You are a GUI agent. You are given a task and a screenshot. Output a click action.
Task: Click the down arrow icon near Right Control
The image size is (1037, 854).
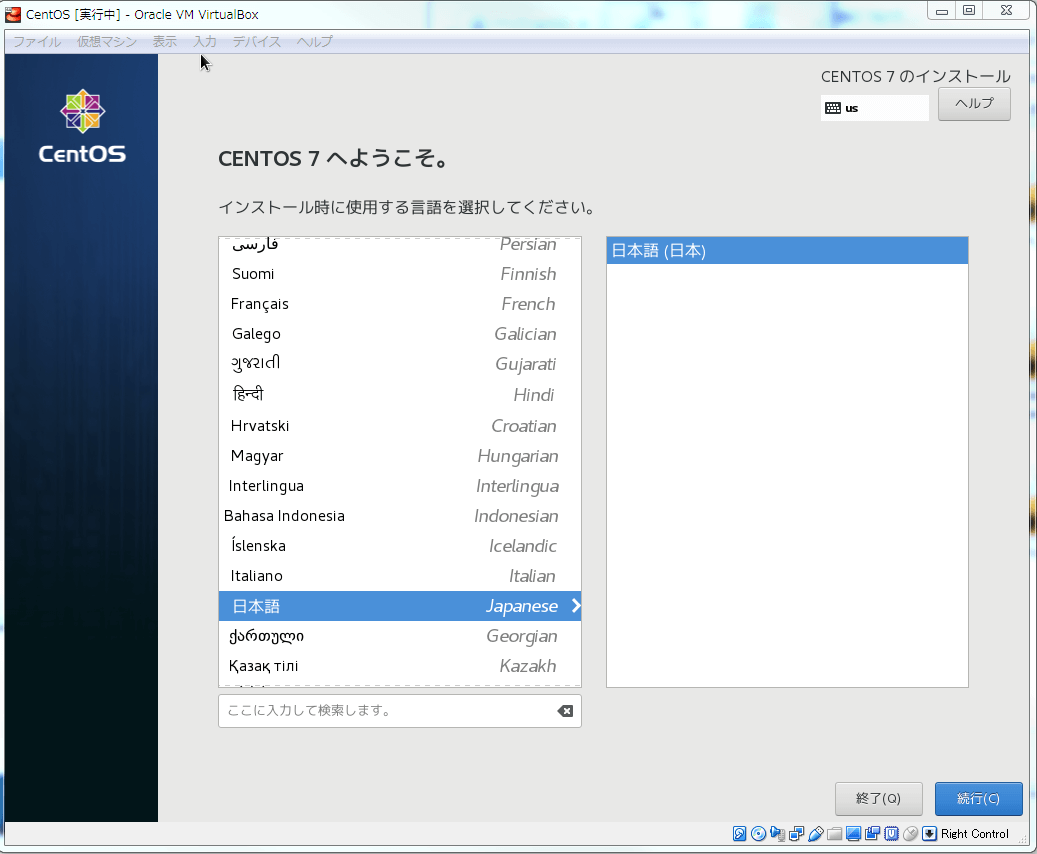pos(930,833)
